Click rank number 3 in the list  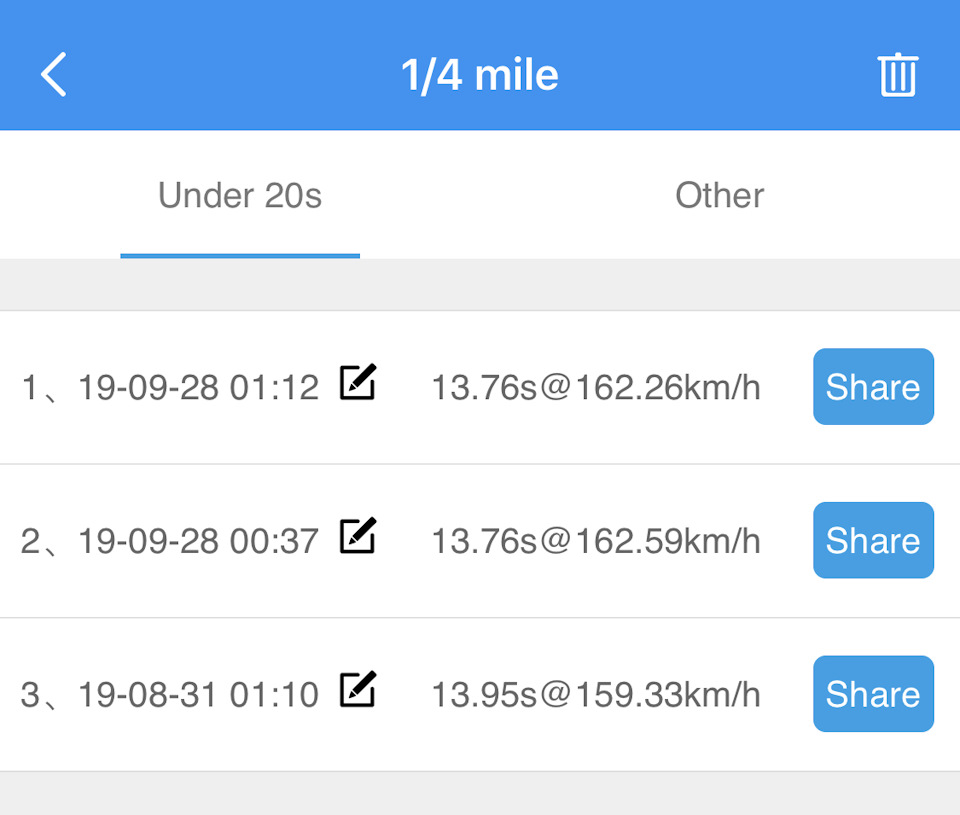tap(31, 695)
